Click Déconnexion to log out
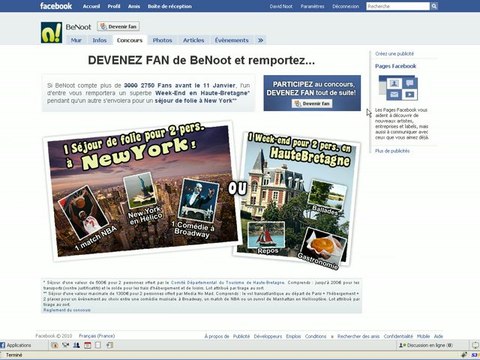Image resolution: width=480 pixels, height=360 pixels. pos(345,6)
